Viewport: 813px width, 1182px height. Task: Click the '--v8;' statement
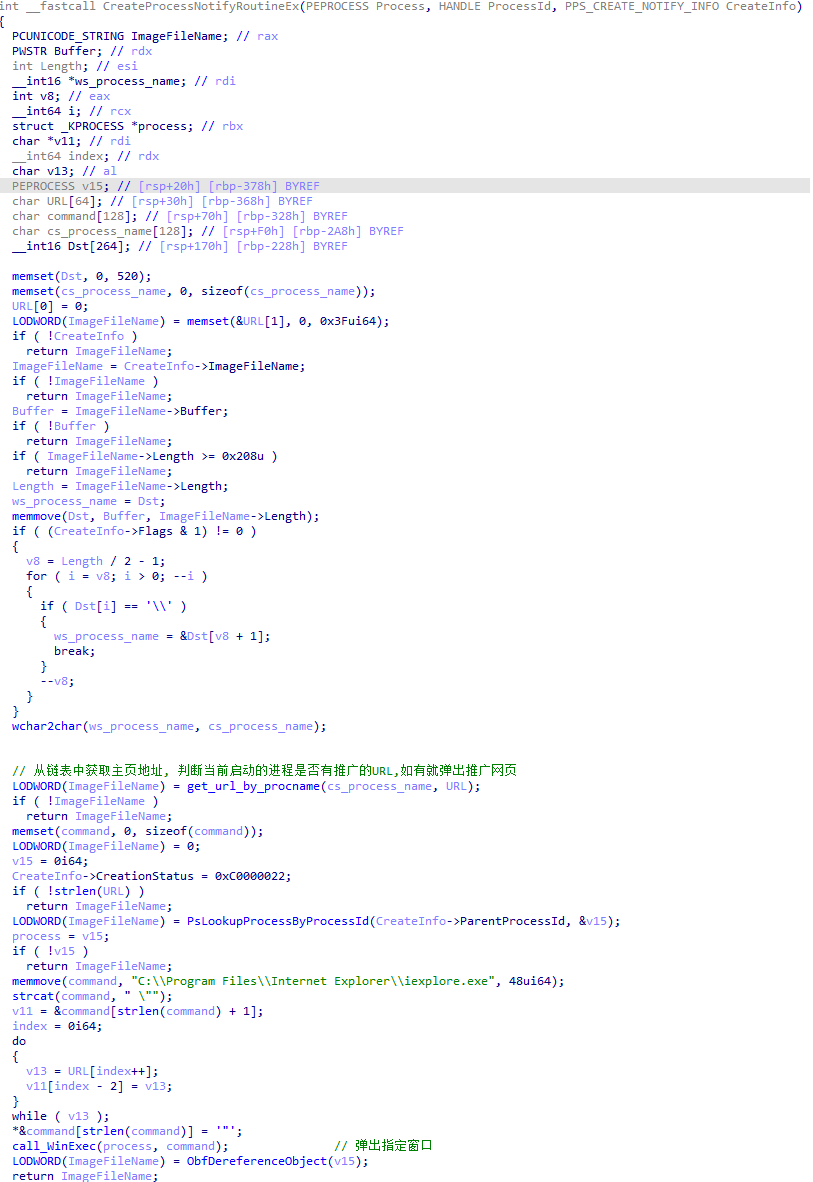[x=57, y=681]
